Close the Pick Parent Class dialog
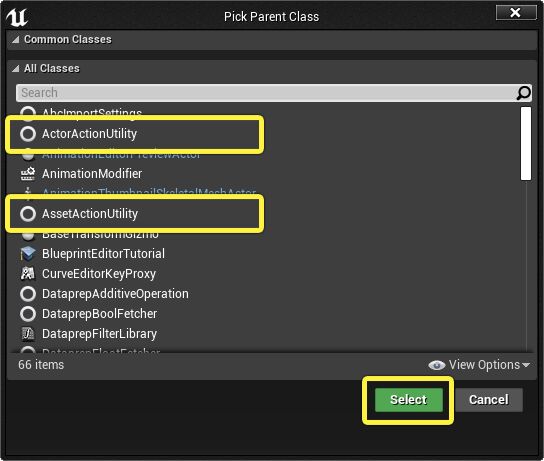544x461 pixels. click(x=516, y=13)
